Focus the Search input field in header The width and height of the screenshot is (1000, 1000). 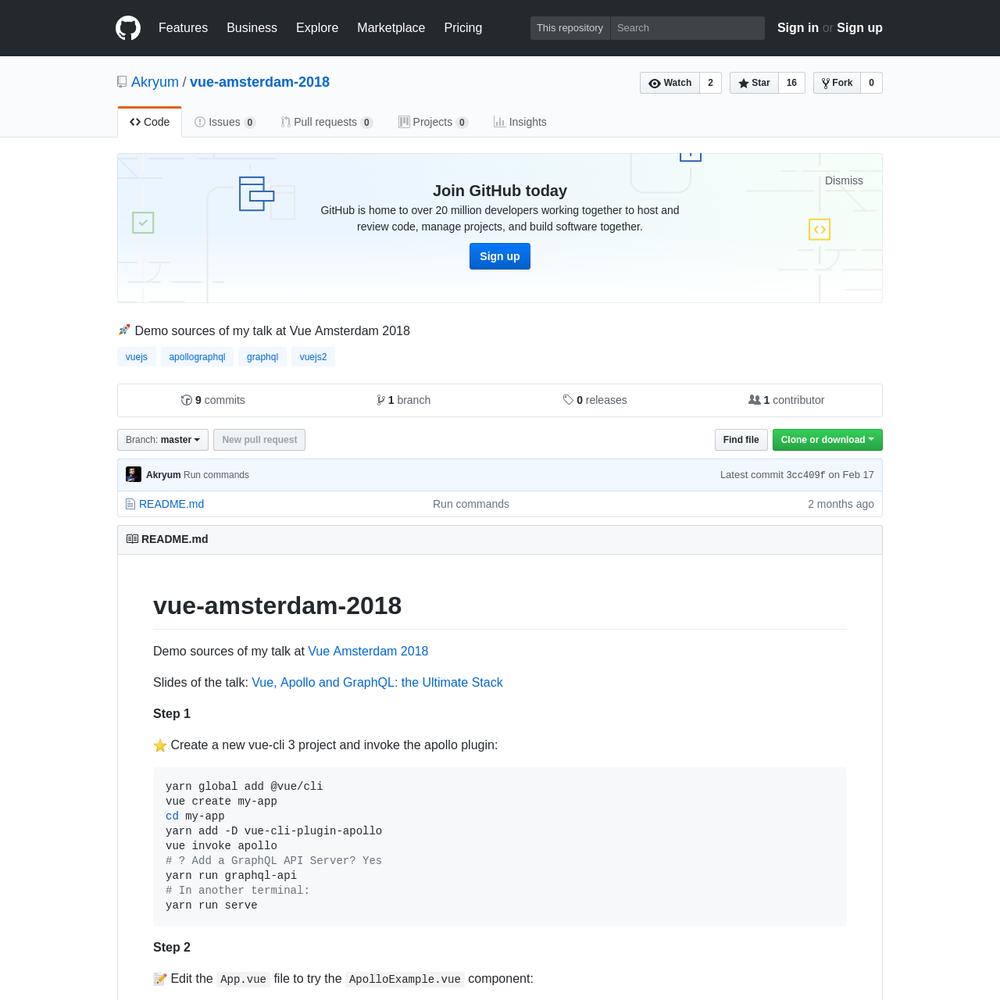pyautogui.click(x=688, y=28)
